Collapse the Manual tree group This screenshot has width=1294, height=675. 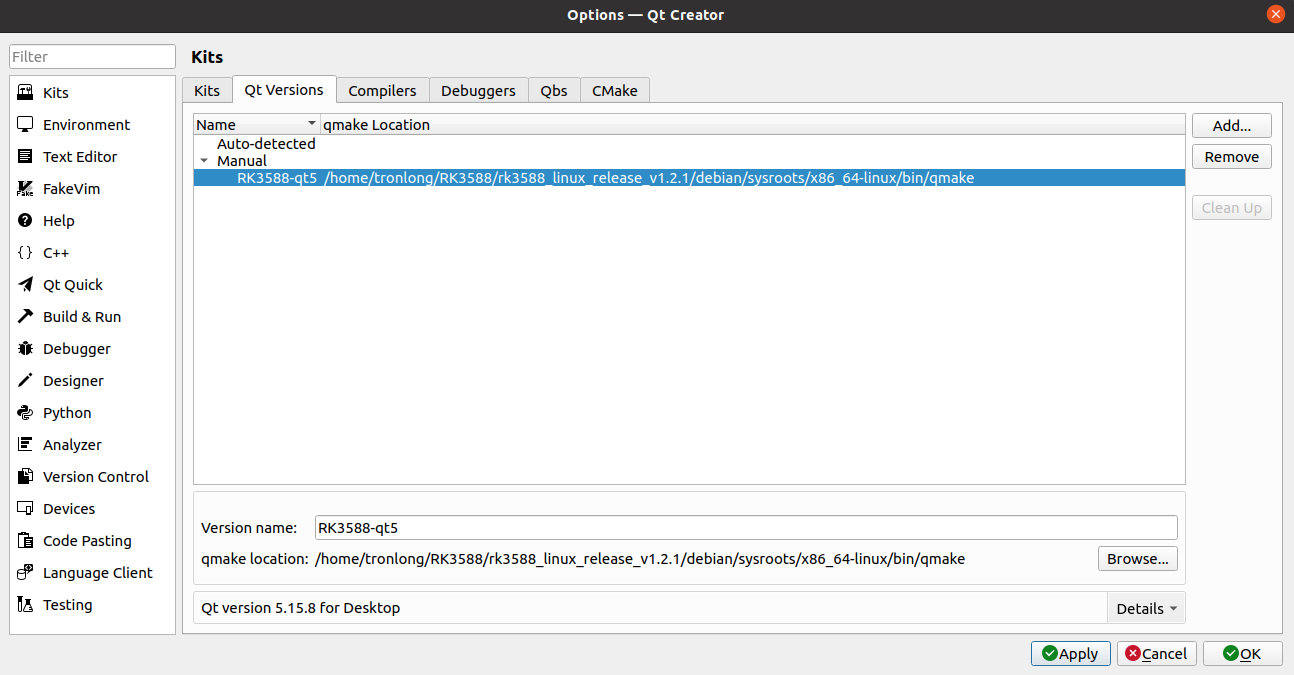point(204,161)
